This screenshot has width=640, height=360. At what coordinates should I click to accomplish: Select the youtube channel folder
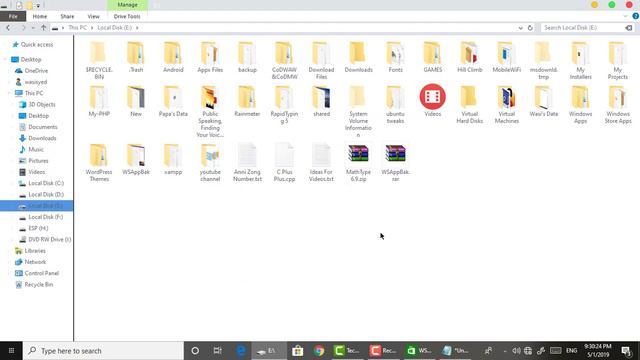pyautogui.click(x=210, y=163)
